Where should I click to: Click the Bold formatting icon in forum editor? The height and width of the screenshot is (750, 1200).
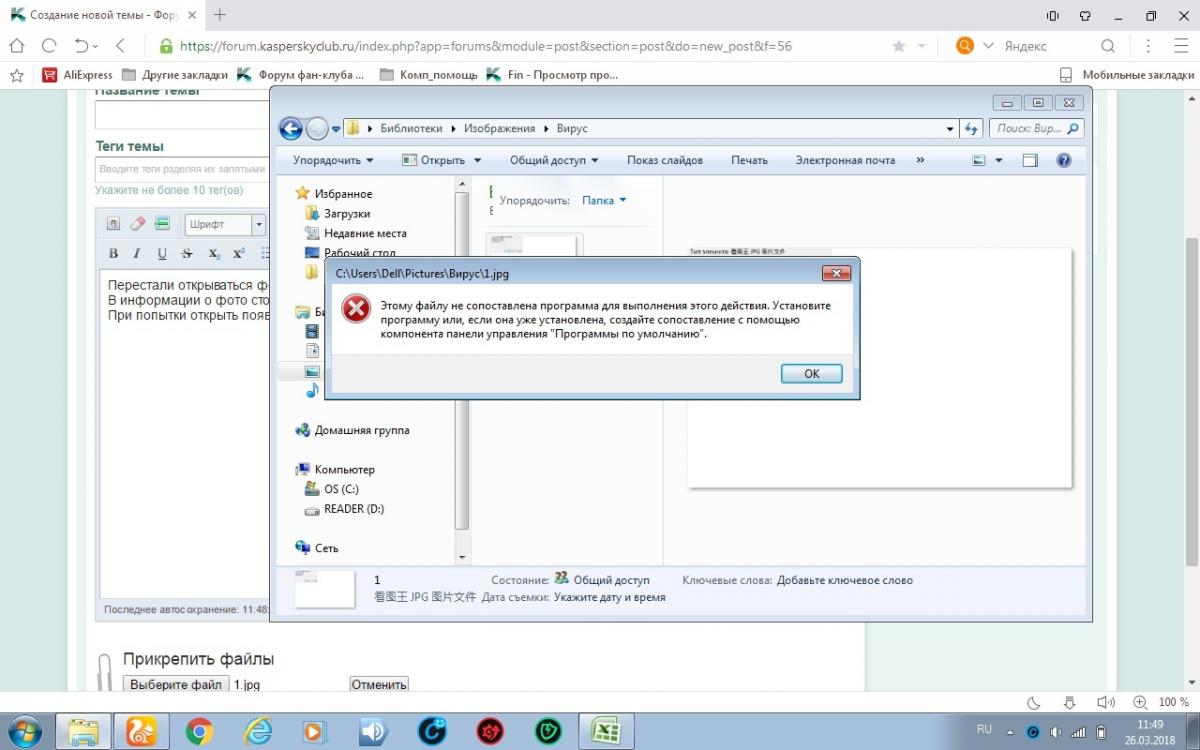click(x=113, y=254)
